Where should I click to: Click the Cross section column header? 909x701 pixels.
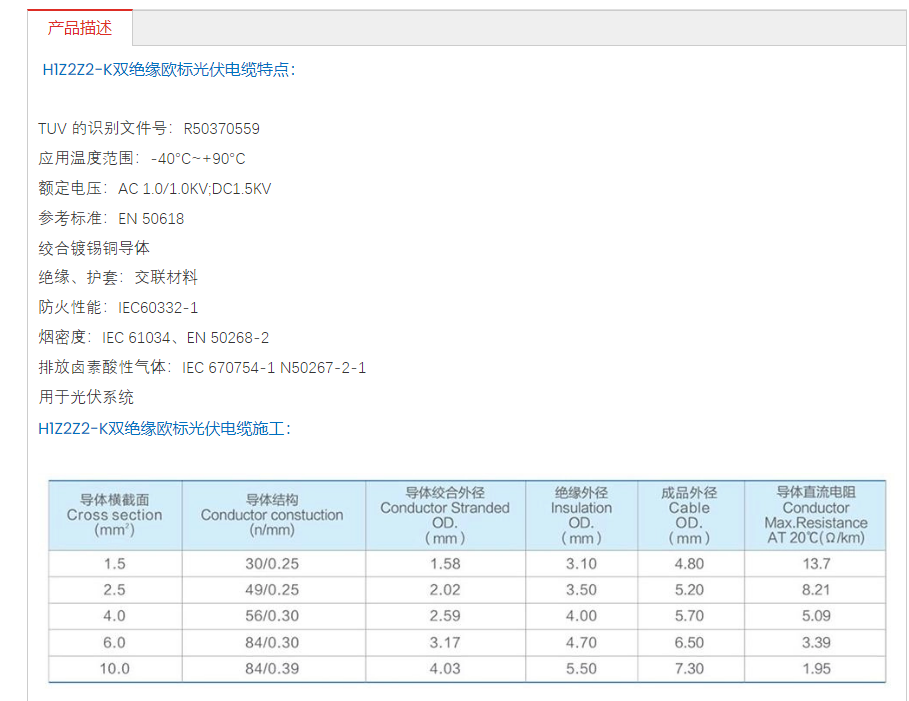(x=114, y=515)
